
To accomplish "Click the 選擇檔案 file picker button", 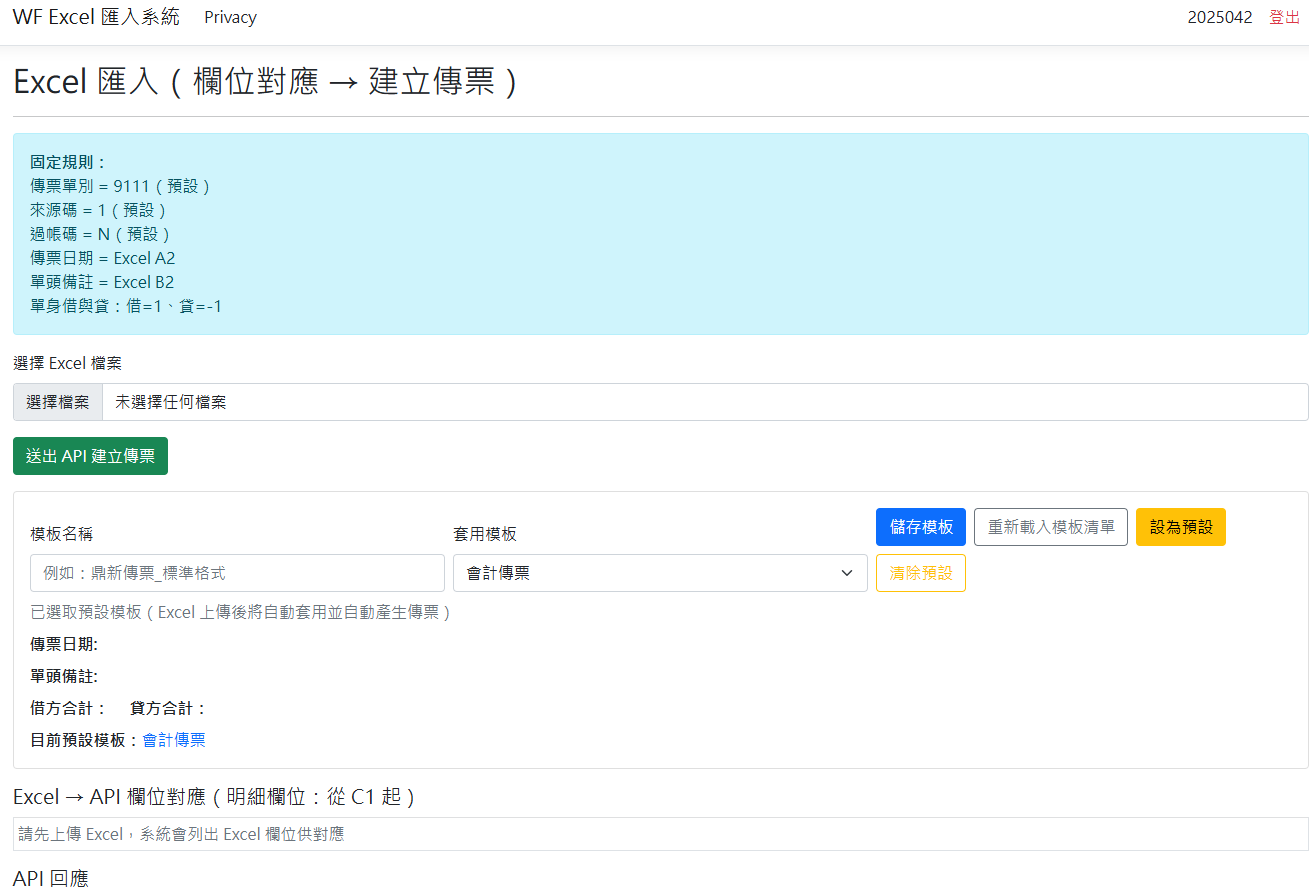I will [x=57, y=401].
